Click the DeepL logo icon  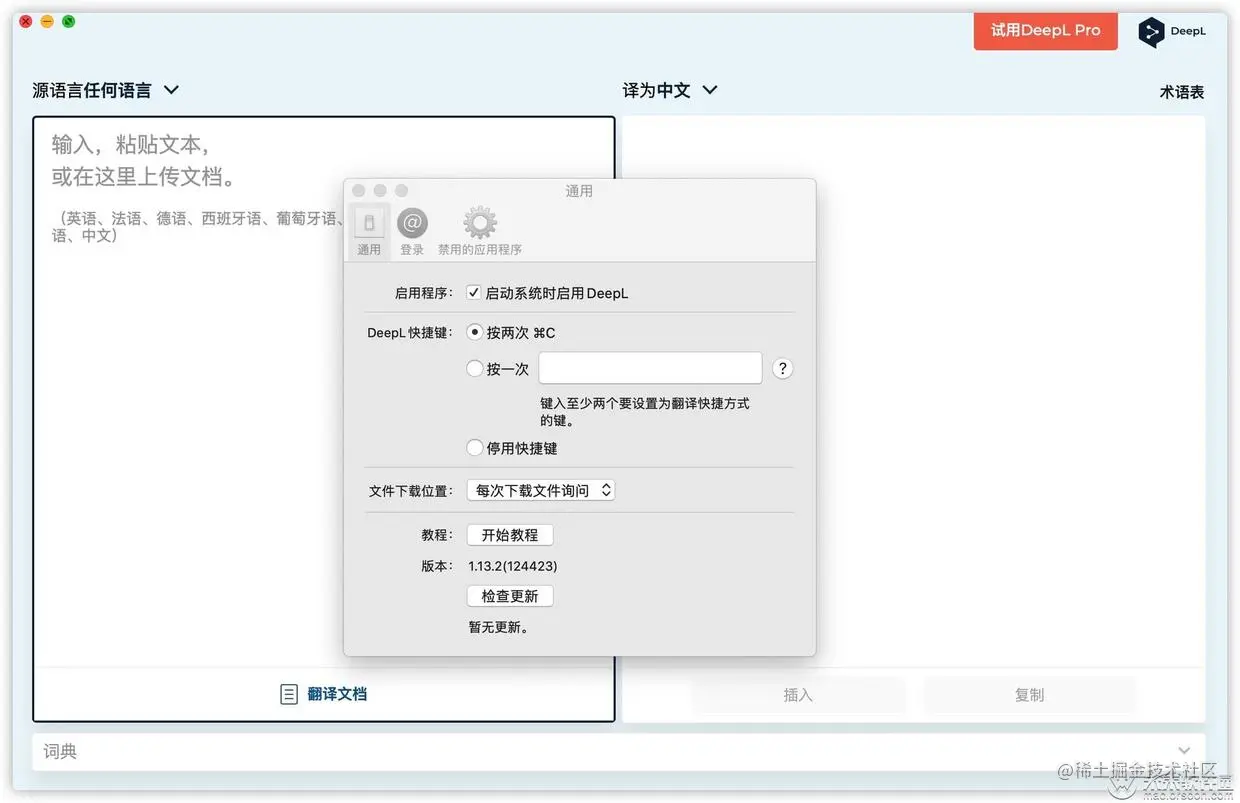(1152, 32)
